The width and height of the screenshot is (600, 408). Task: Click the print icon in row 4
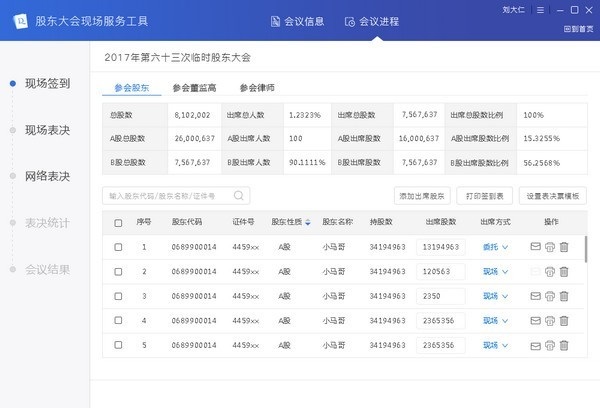point(550,321)
